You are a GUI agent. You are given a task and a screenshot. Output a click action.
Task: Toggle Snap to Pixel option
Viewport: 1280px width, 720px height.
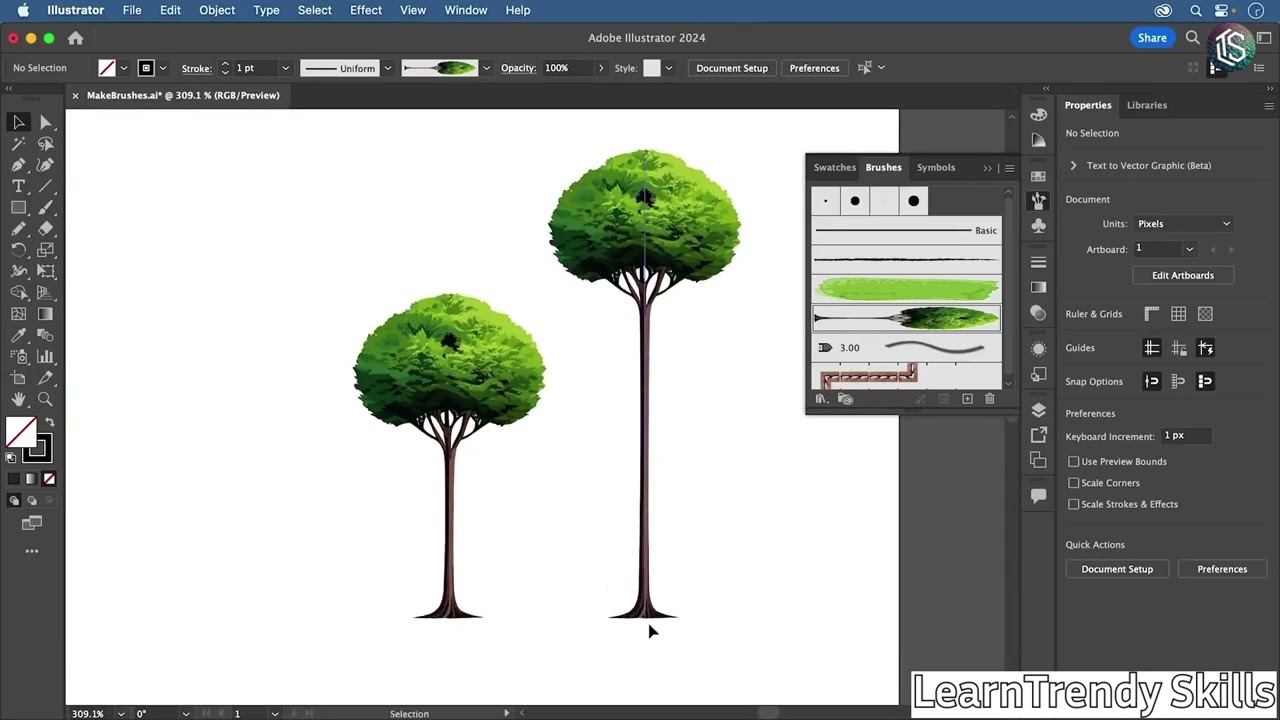point(1205,381)
